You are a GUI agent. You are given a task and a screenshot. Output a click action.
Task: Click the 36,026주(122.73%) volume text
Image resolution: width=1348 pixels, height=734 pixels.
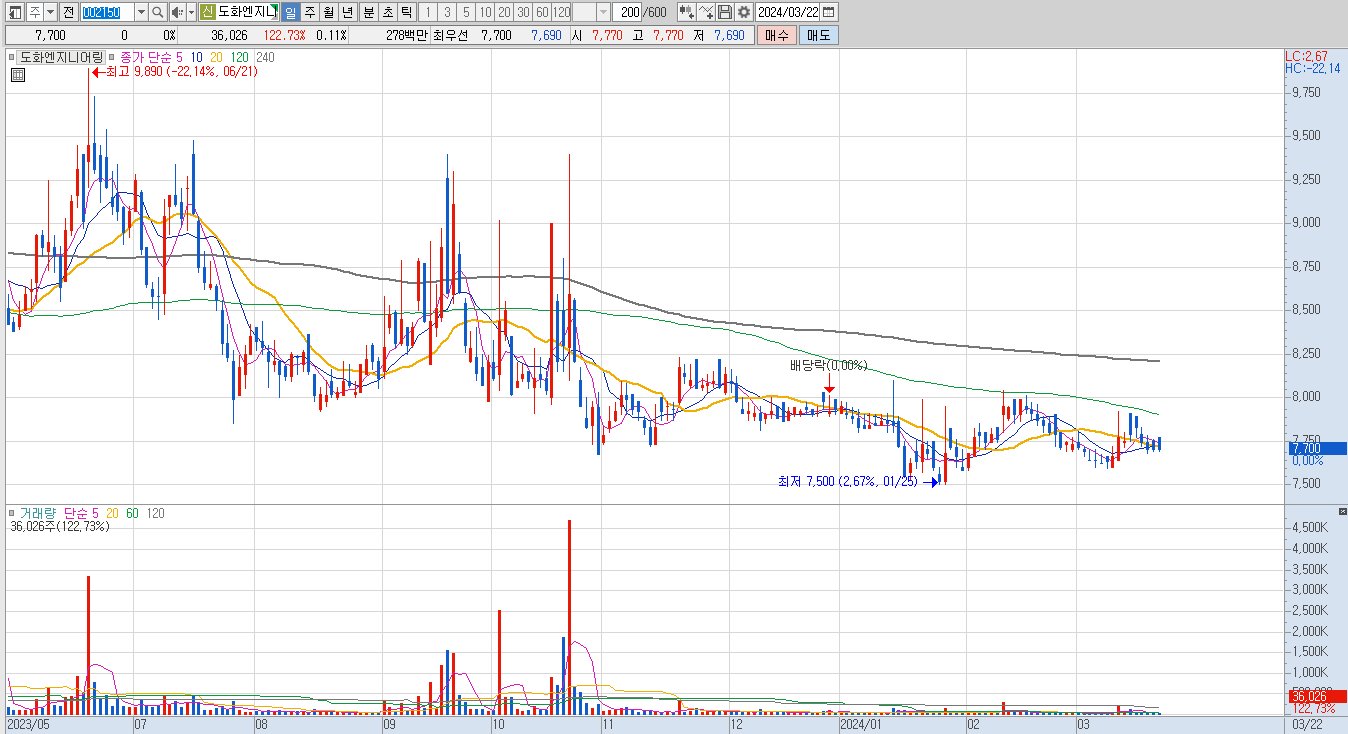[60, 526]
